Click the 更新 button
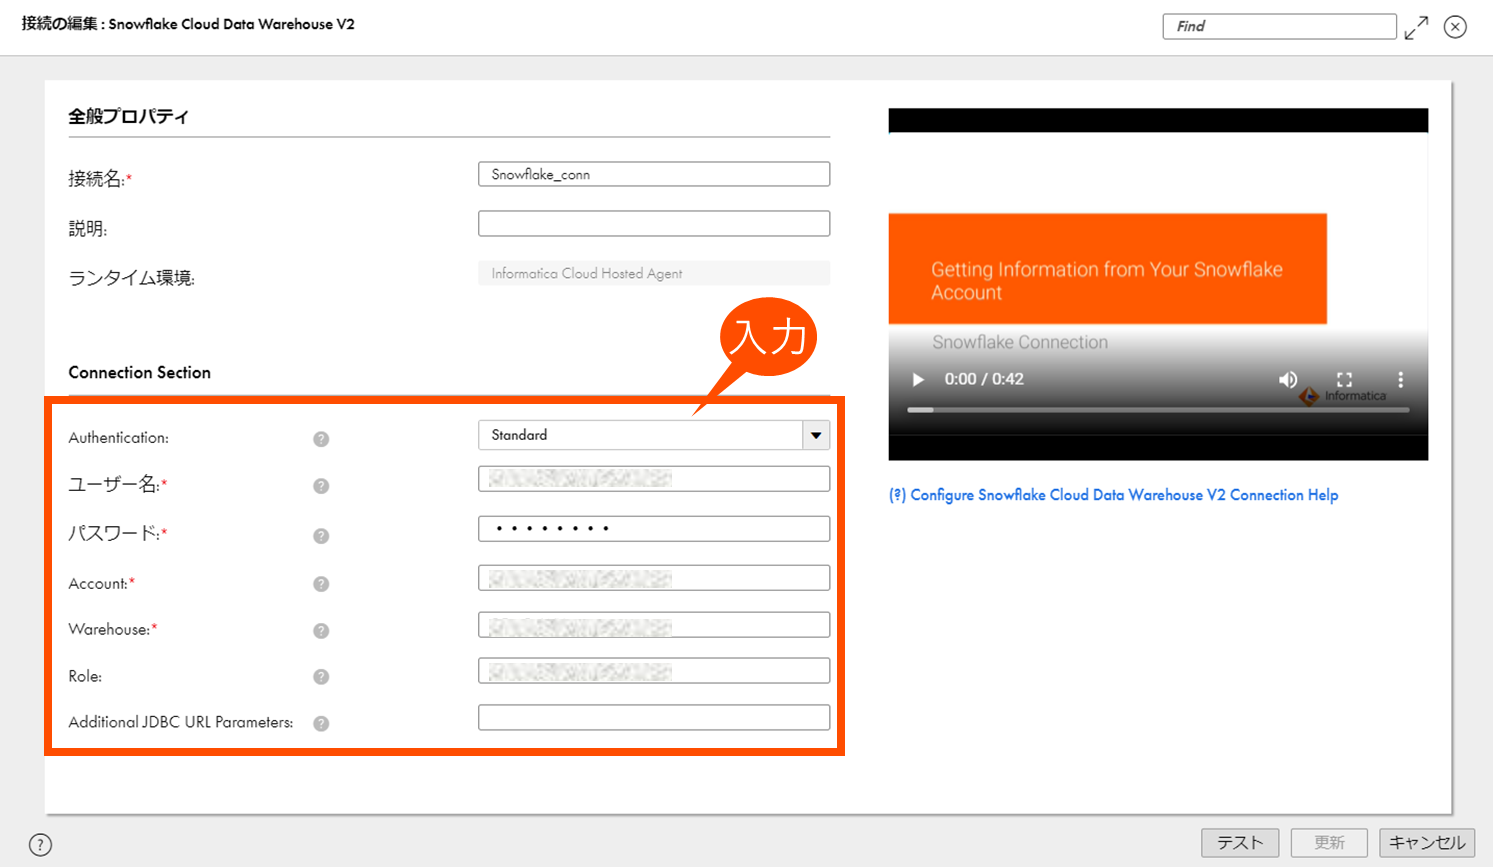Screen dimensions: 1493x867 [1329, 843]
